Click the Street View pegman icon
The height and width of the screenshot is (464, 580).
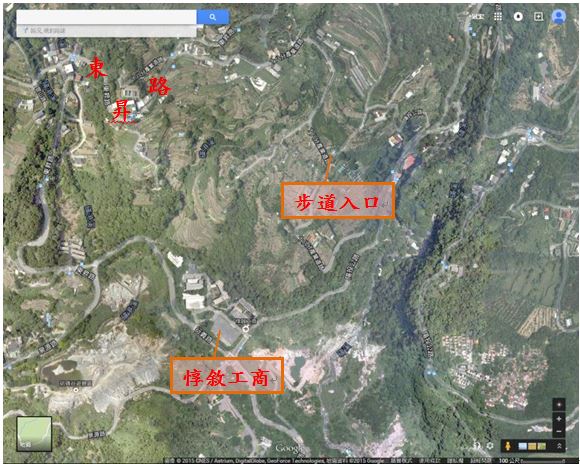tap(508, 446)
